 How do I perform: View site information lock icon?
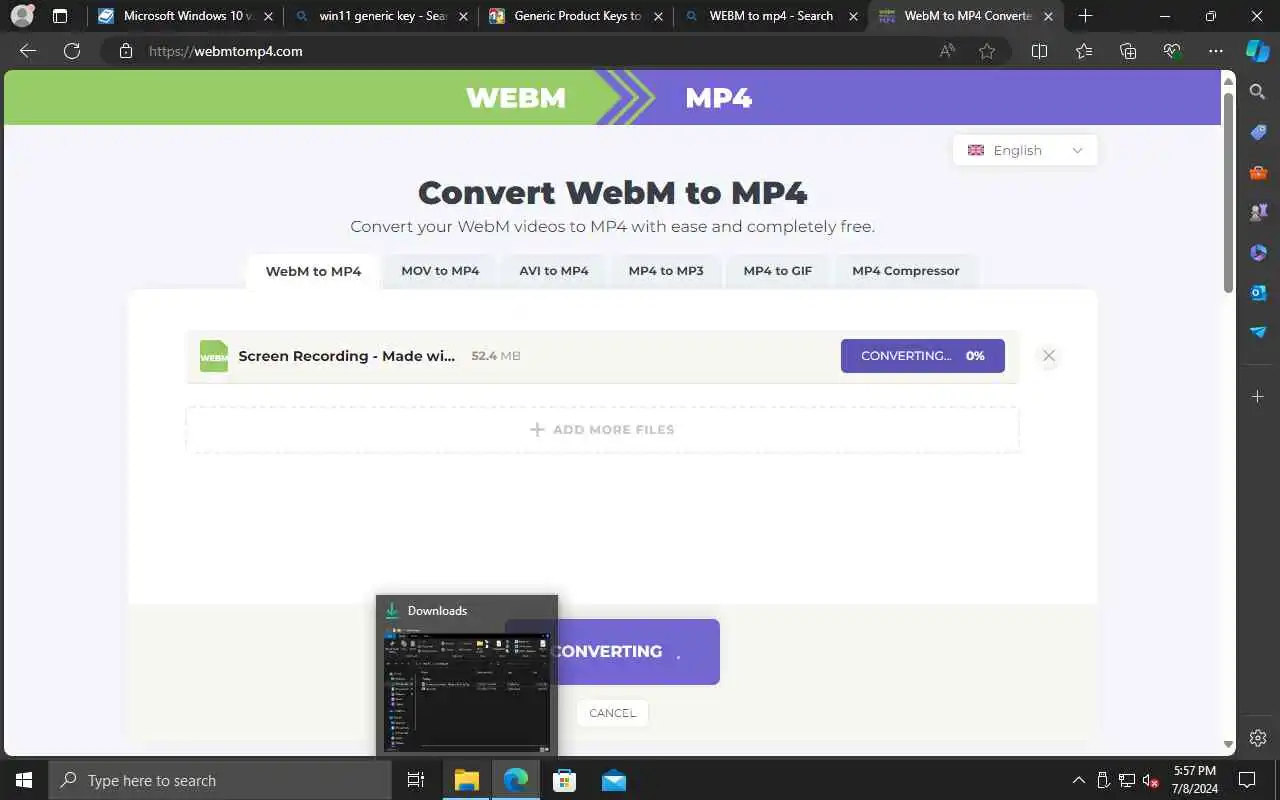tap(125, 51)
